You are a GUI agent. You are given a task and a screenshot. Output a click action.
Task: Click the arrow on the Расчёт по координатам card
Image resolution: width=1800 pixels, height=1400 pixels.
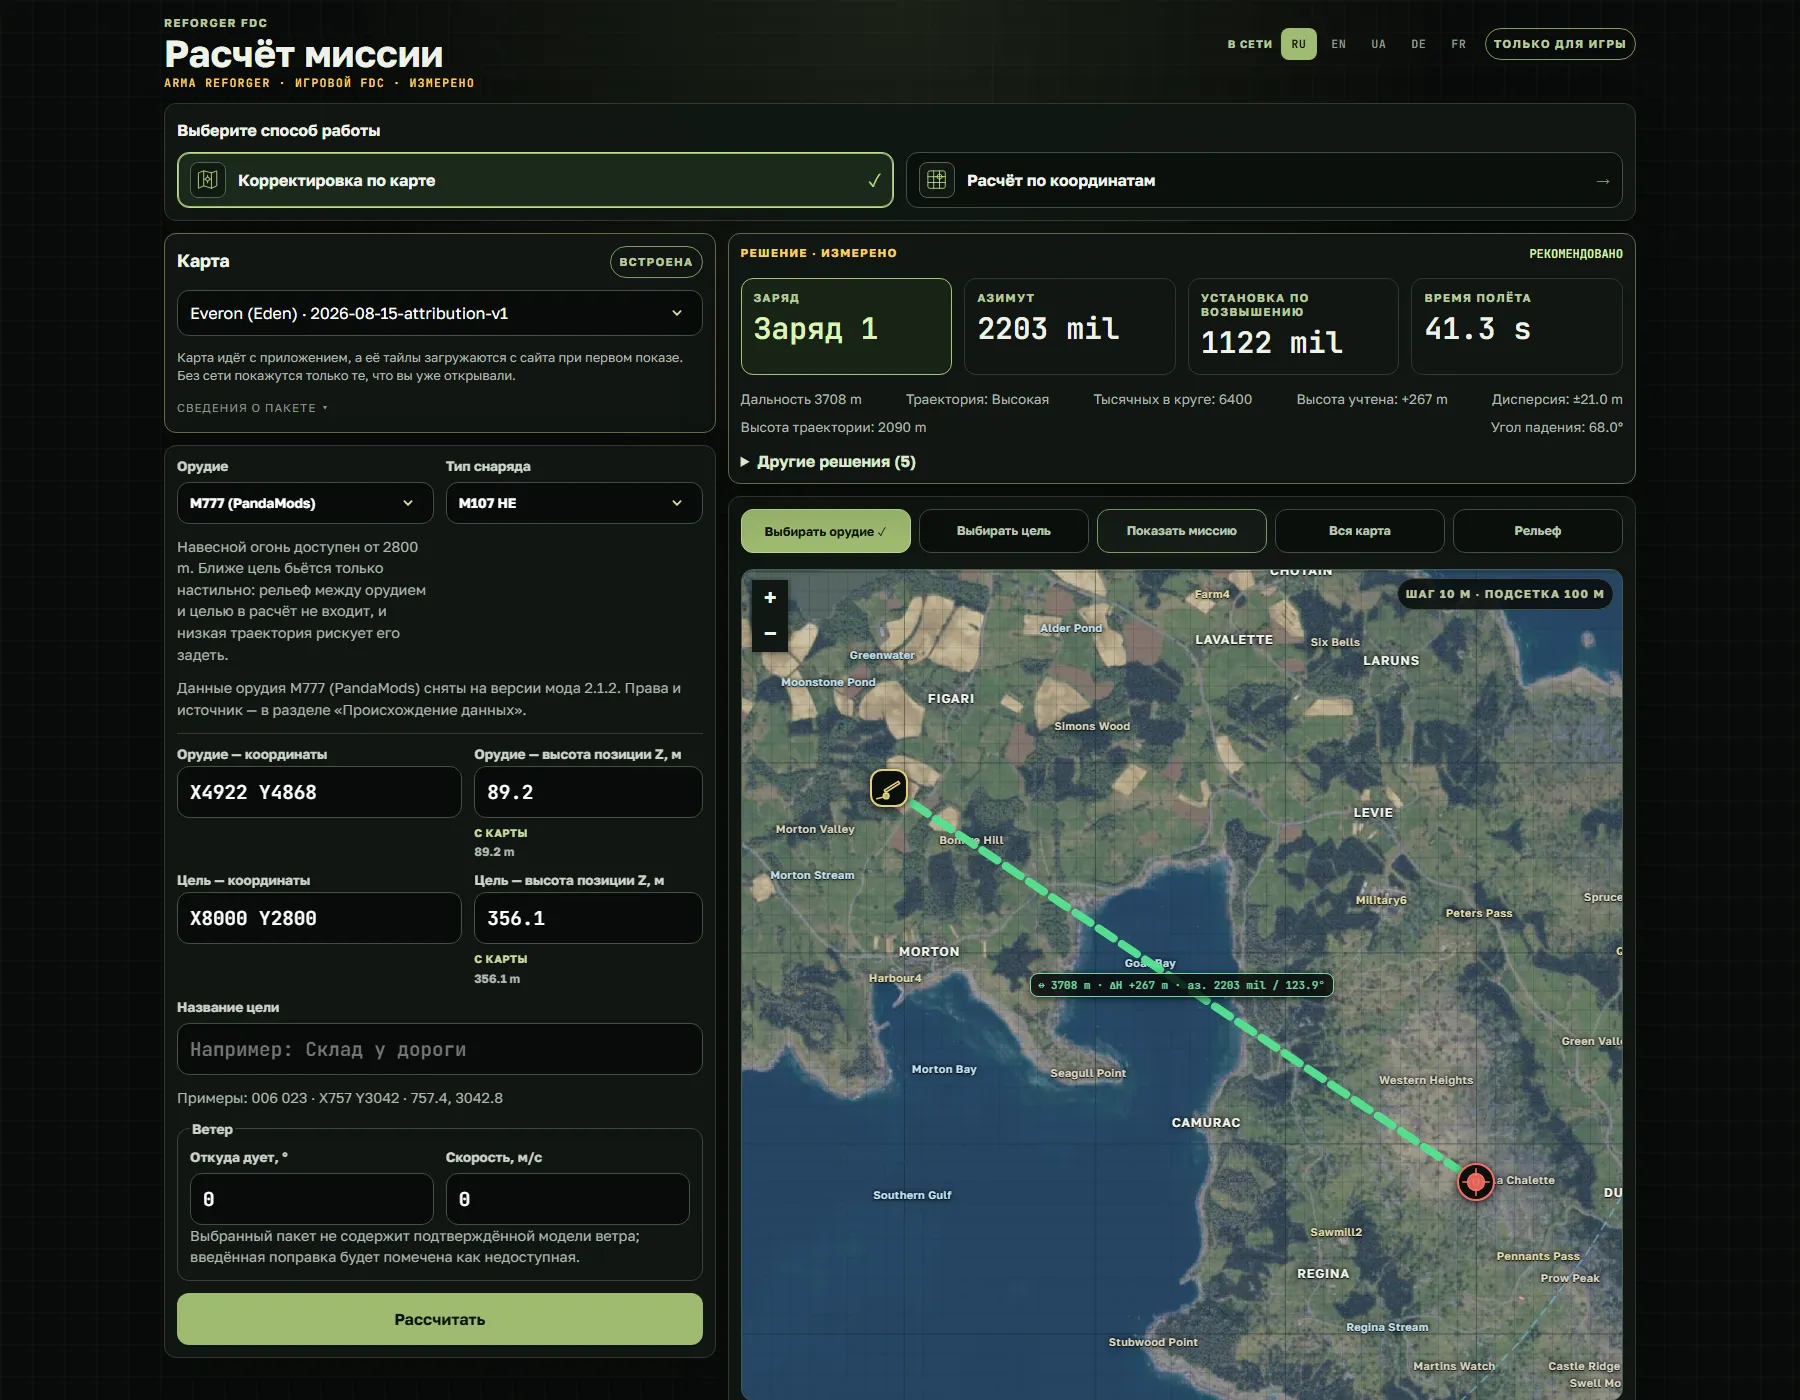[x=1603, y=181]
